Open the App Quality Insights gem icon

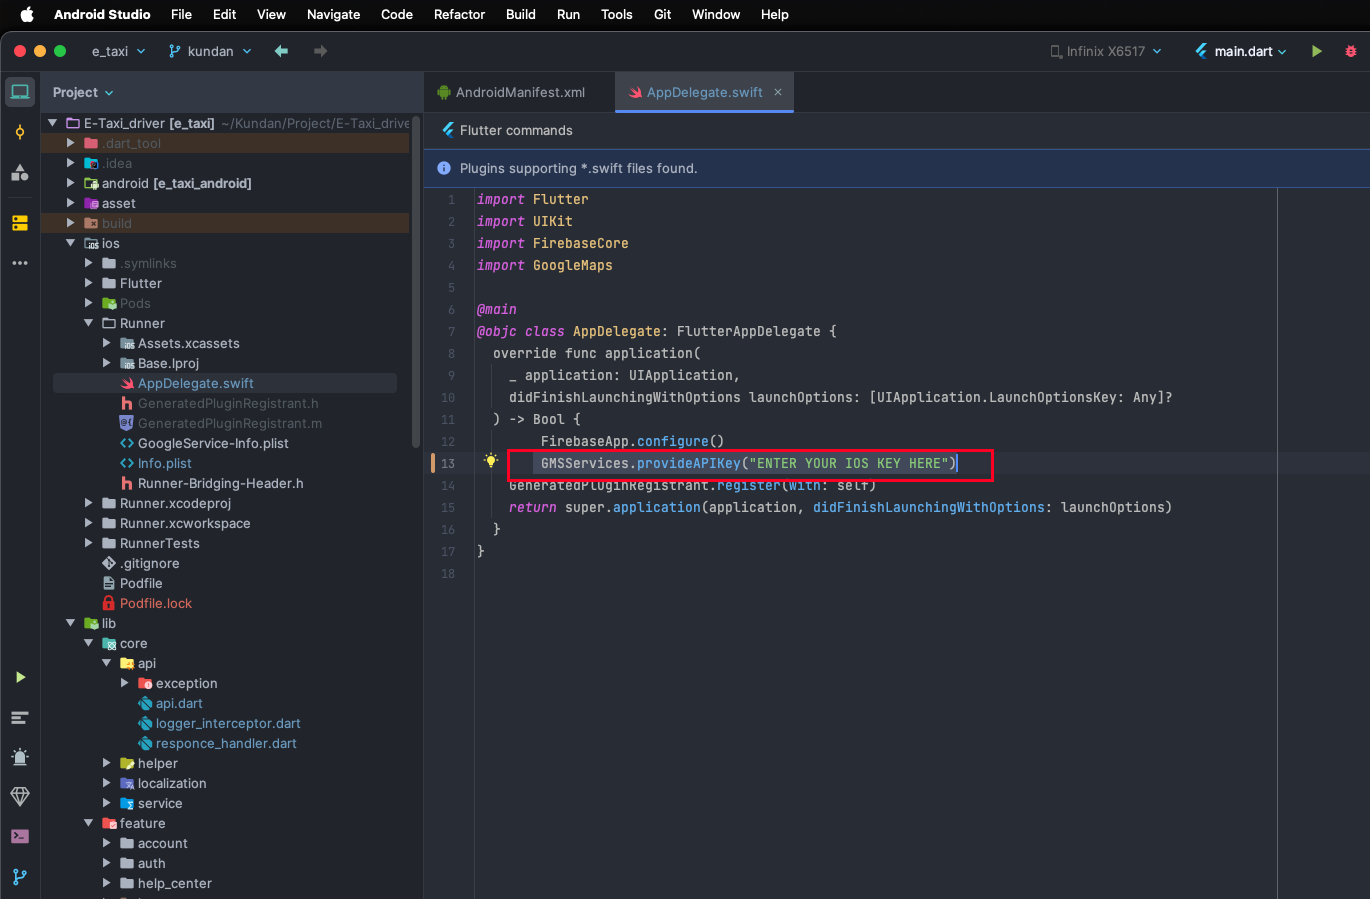coord(20,797)
